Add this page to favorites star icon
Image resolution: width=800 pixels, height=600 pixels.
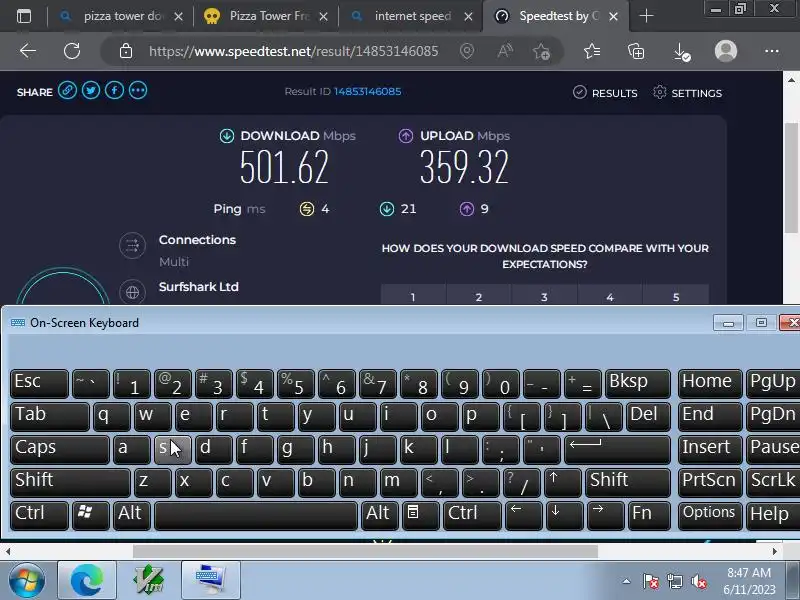542,51
